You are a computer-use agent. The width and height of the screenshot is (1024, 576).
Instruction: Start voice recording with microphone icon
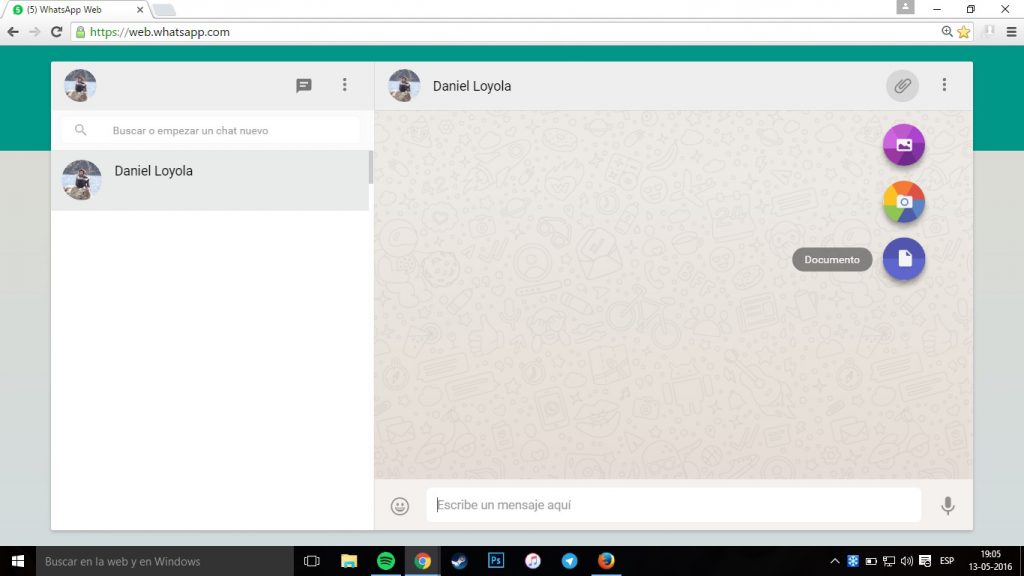947,506
